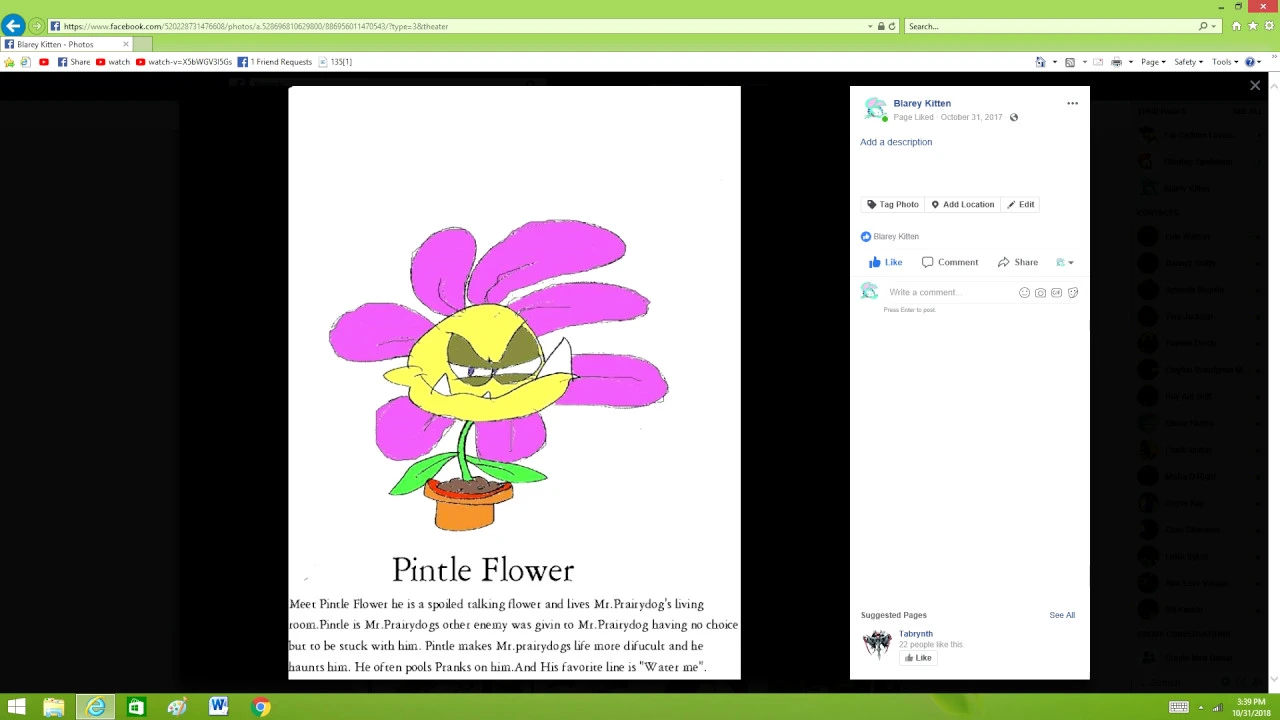1280x720 pixels.
Task: Click the Comment button
Action: pos(950,262)
